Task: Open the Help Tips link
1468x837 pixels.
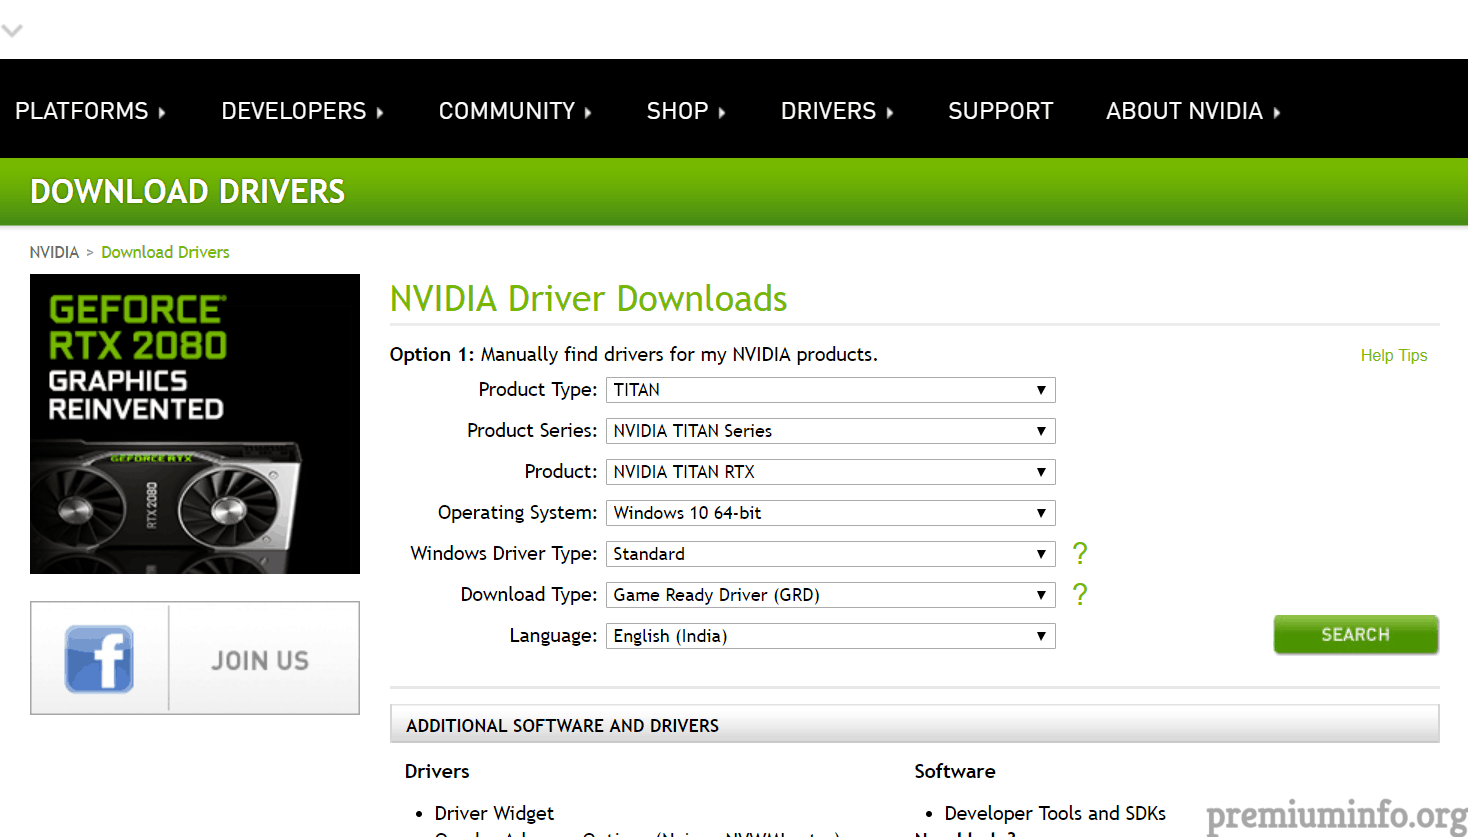Action: point(1393,355)
